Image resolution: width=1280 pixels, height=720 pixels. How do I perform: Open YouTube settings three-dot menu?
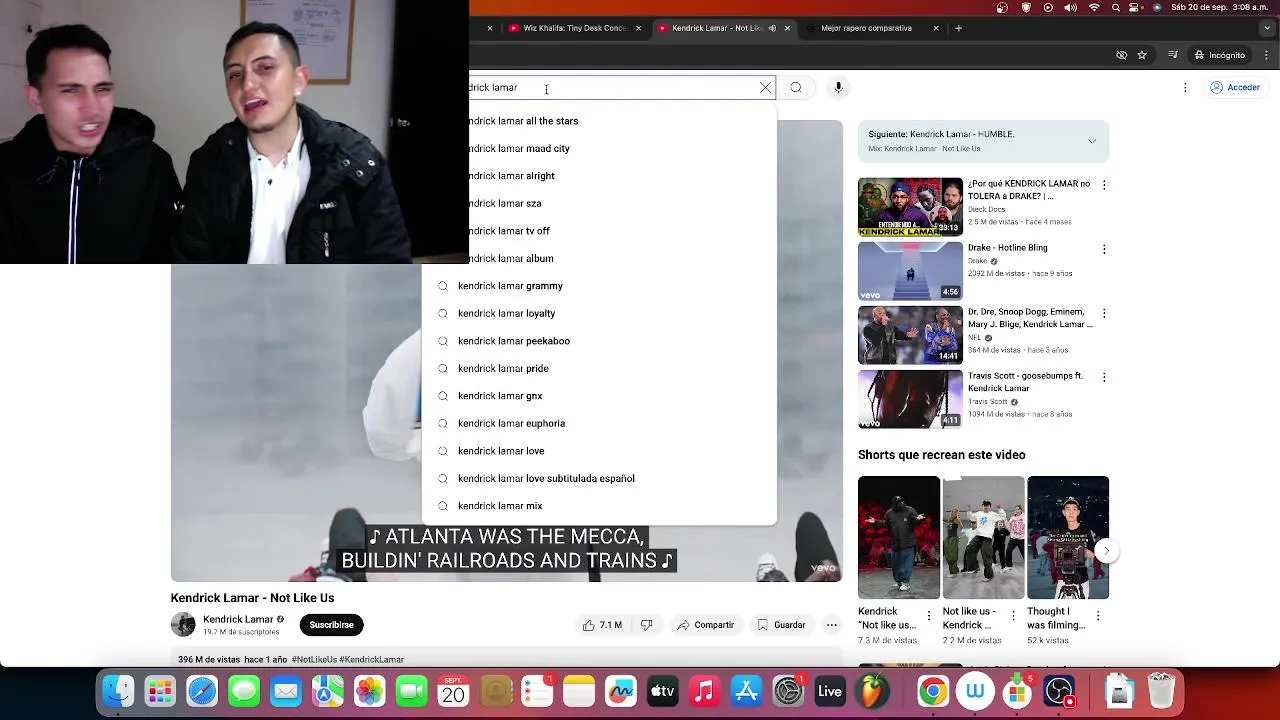point(1185,88)
